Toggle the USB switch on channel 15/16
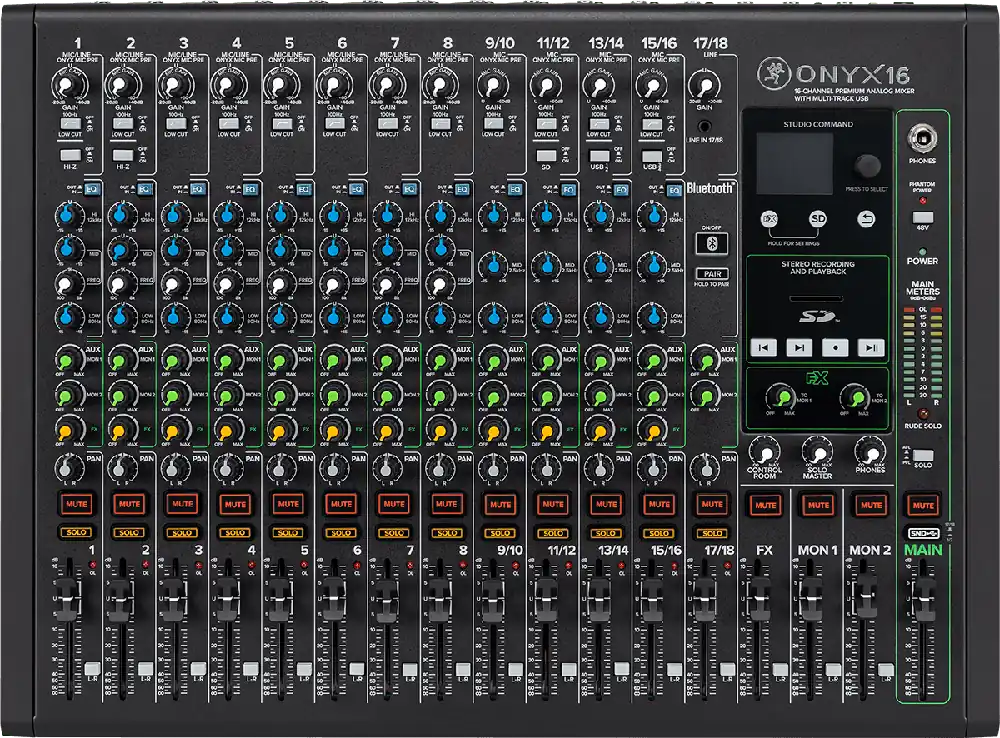 tap(651, 156)
